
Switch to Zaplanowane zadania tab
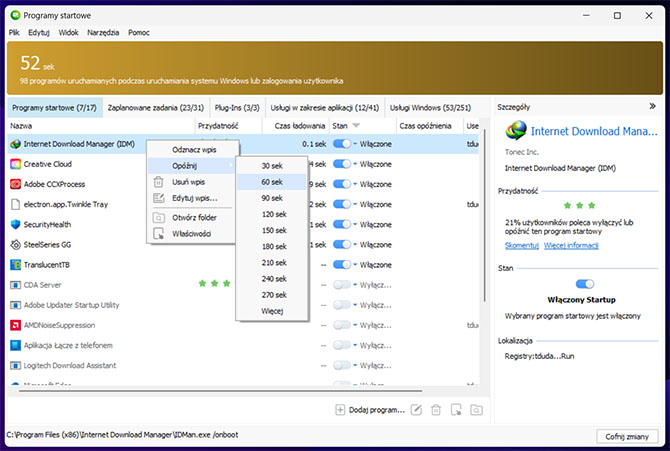click(x=156, y=108)
